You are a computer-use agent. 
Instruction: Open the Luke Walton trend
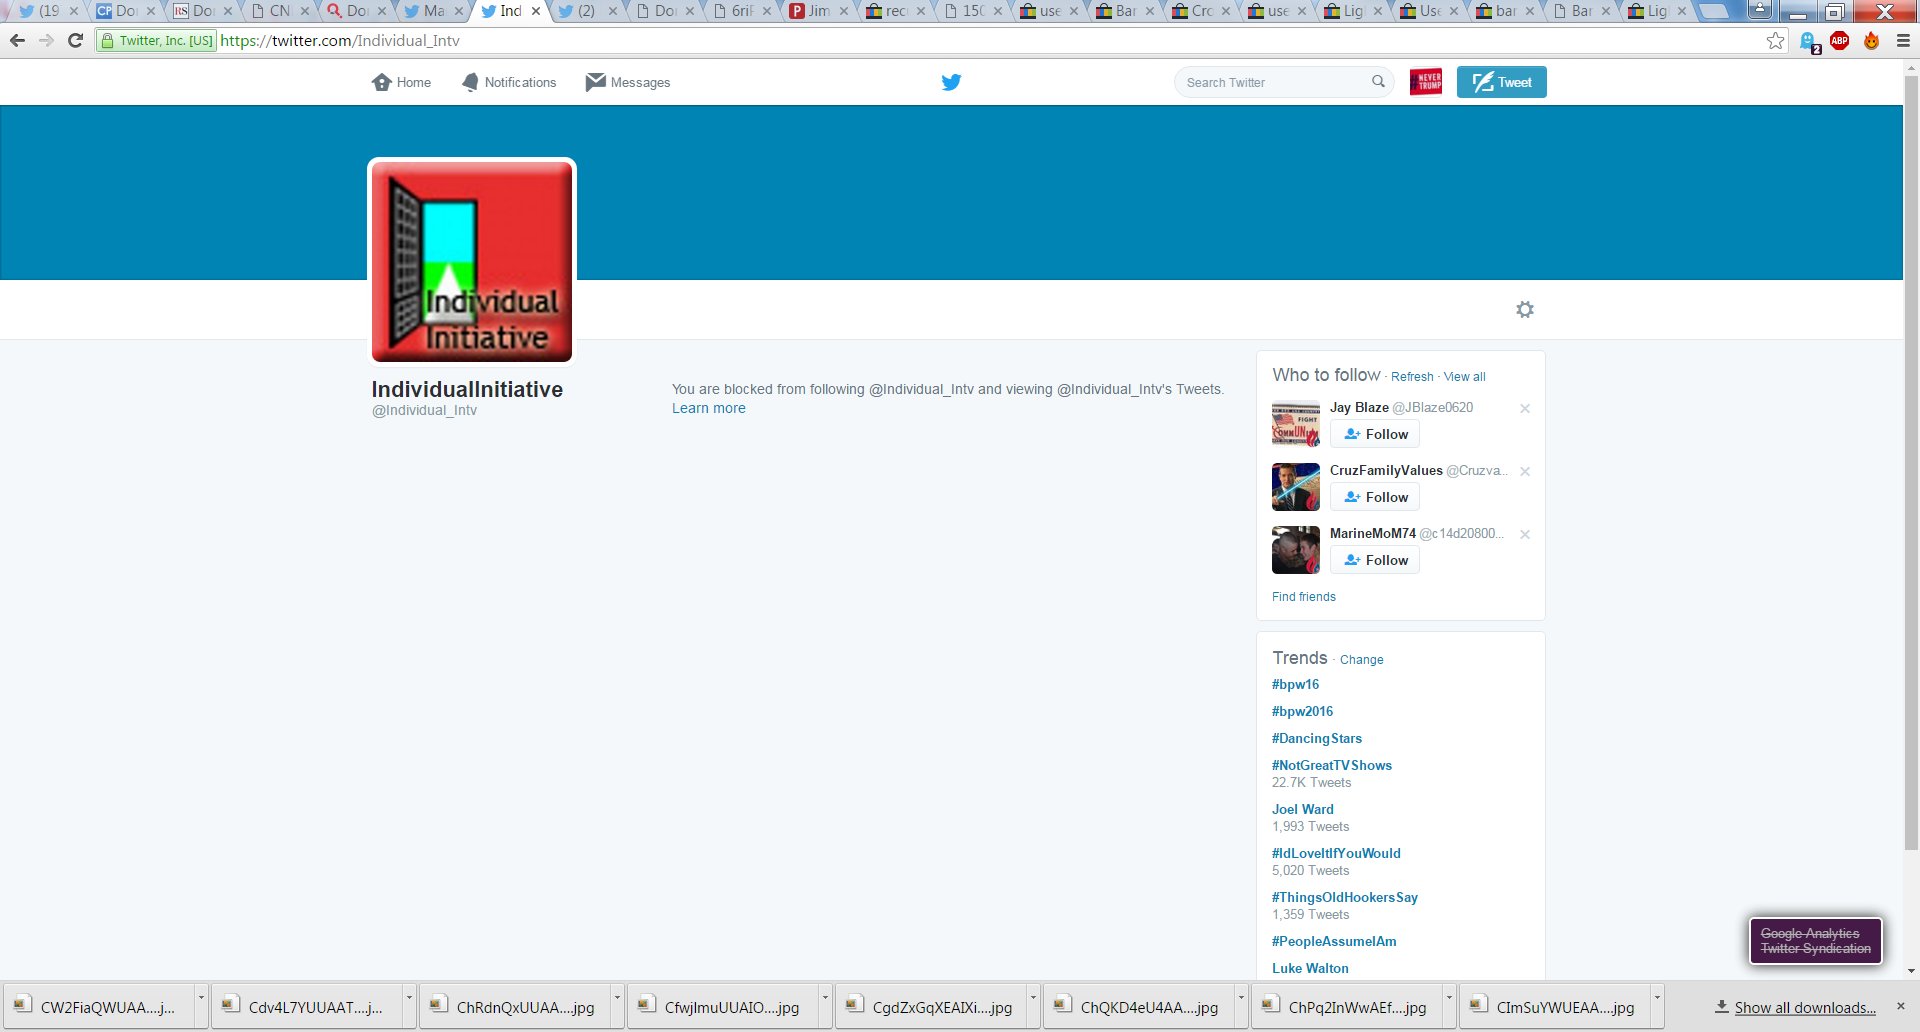pos(1310,968)
